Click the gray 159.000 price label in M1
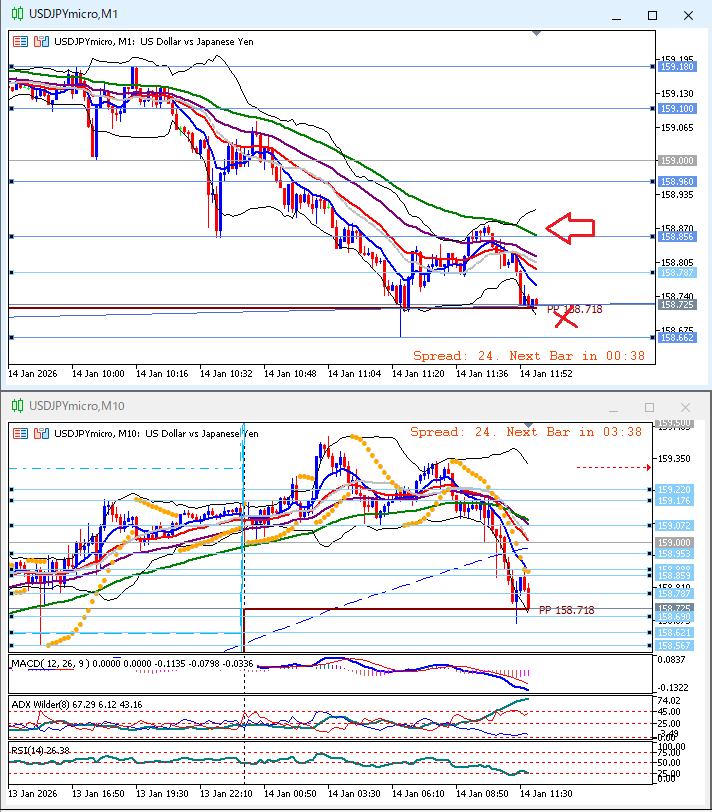 677,160
